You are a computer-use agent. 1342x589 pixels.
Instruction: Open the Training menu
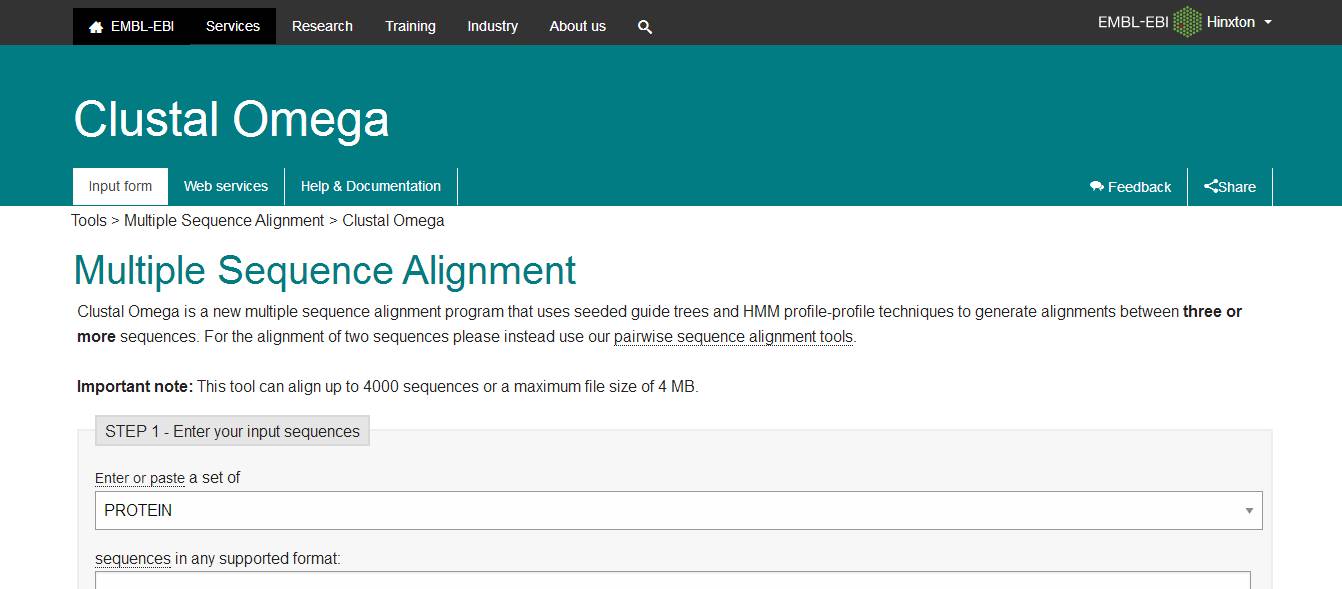coord(410,26)
